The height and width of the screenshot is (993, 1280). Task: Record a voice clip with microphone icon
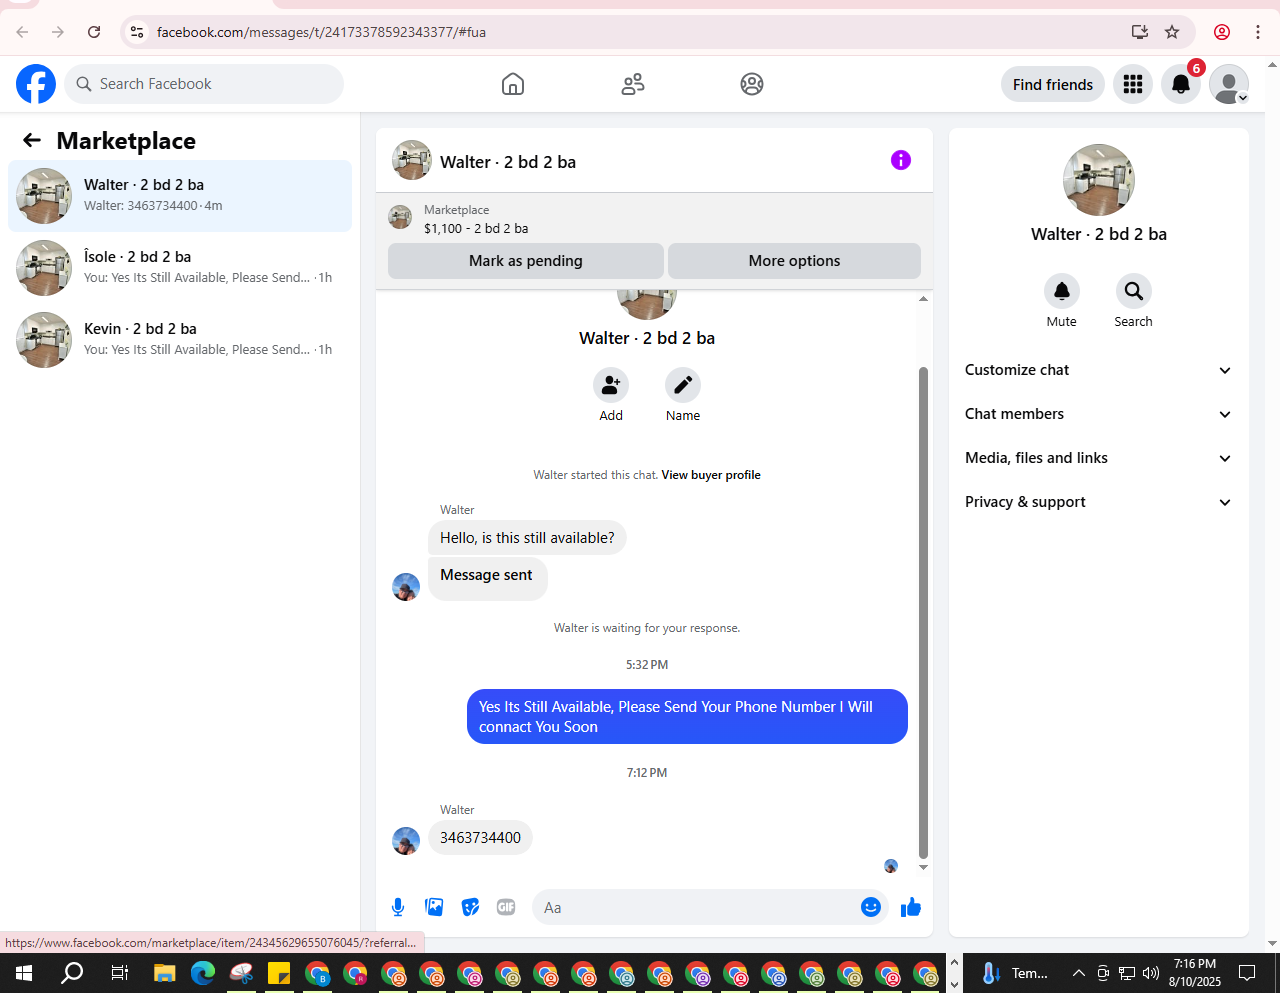pos(398,907)
